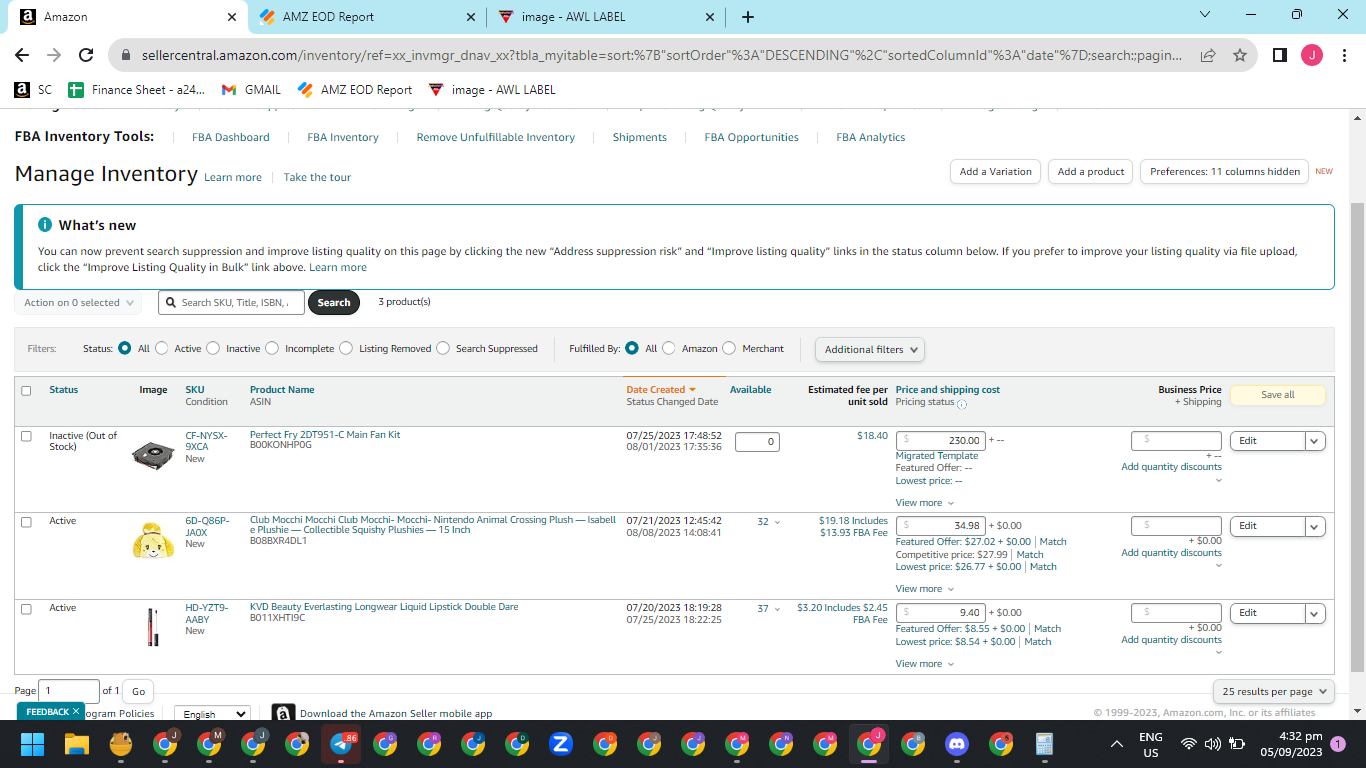Expand View more for the $34.98 listing
Image resolution: width=1366 pixels, height=768 pixels.
925,589
